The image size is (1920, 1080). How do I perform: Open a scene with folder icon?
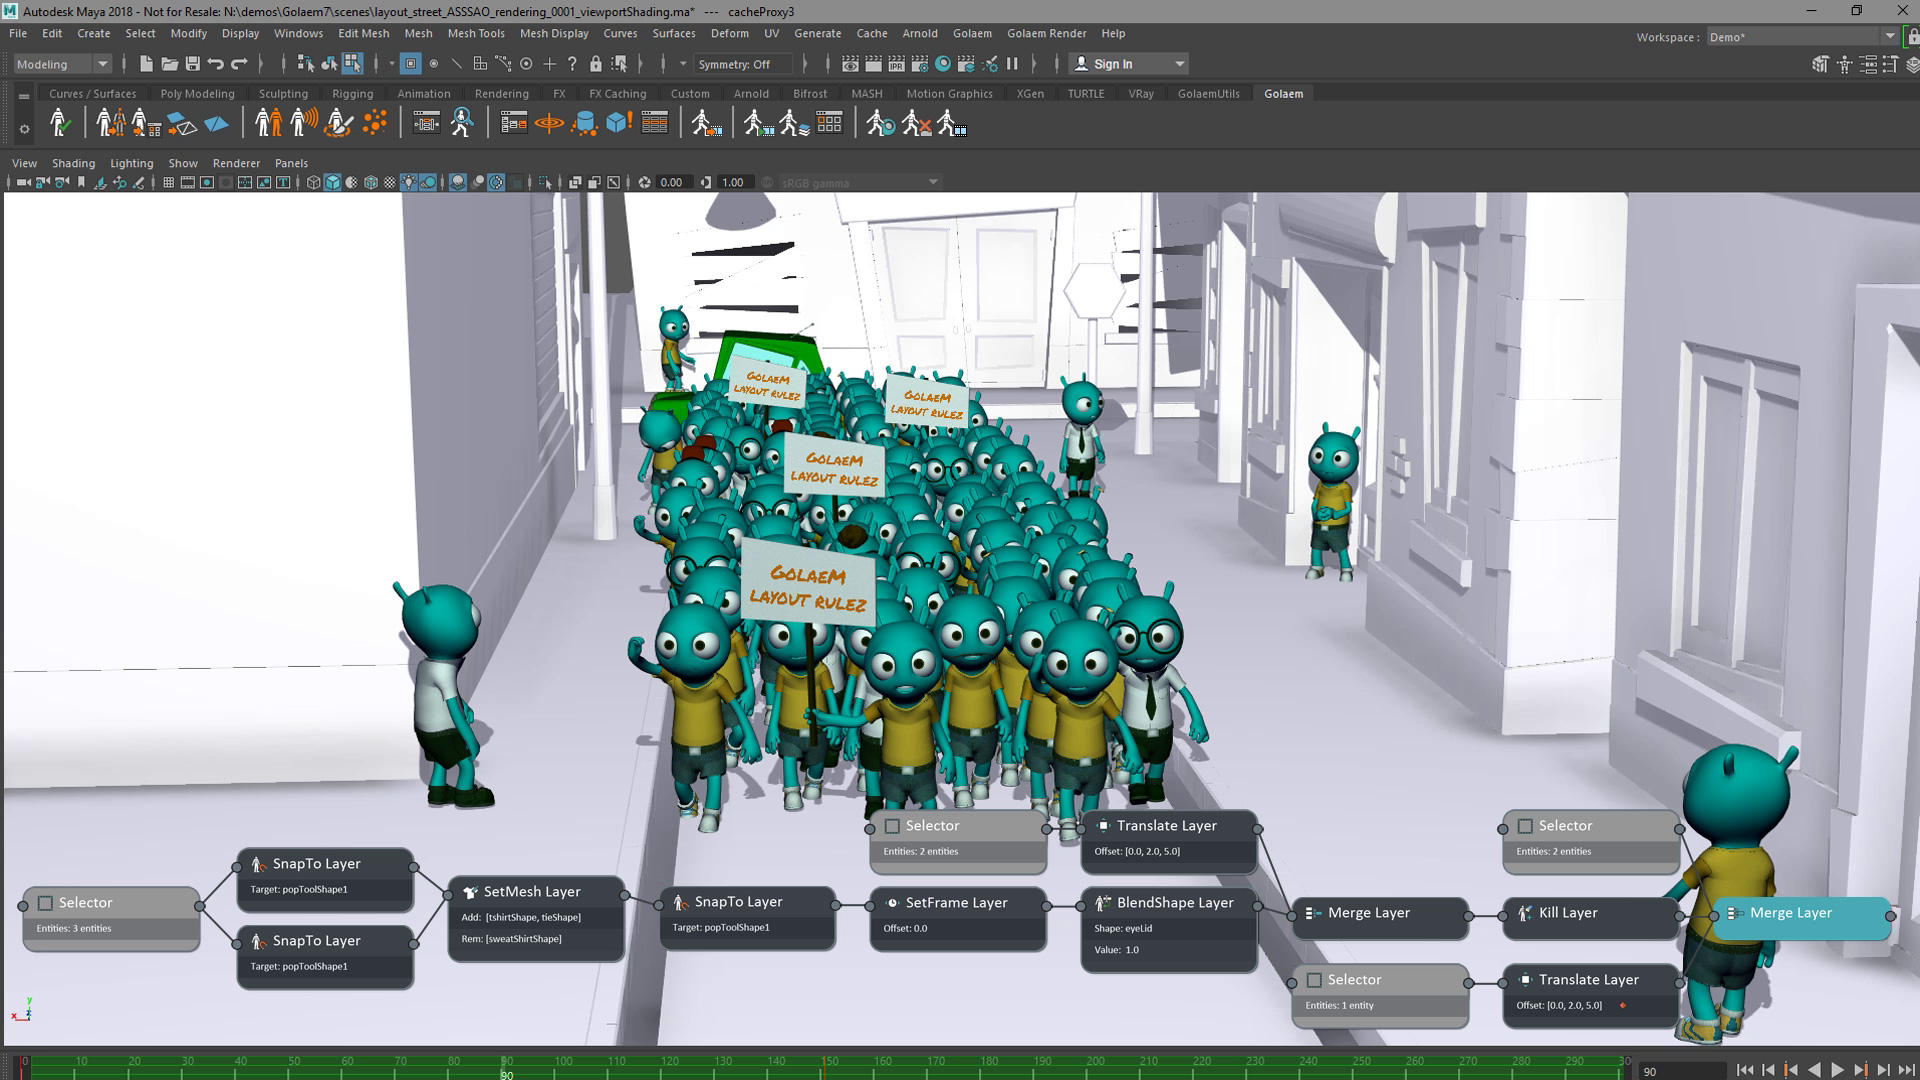(x=169, y=64)
